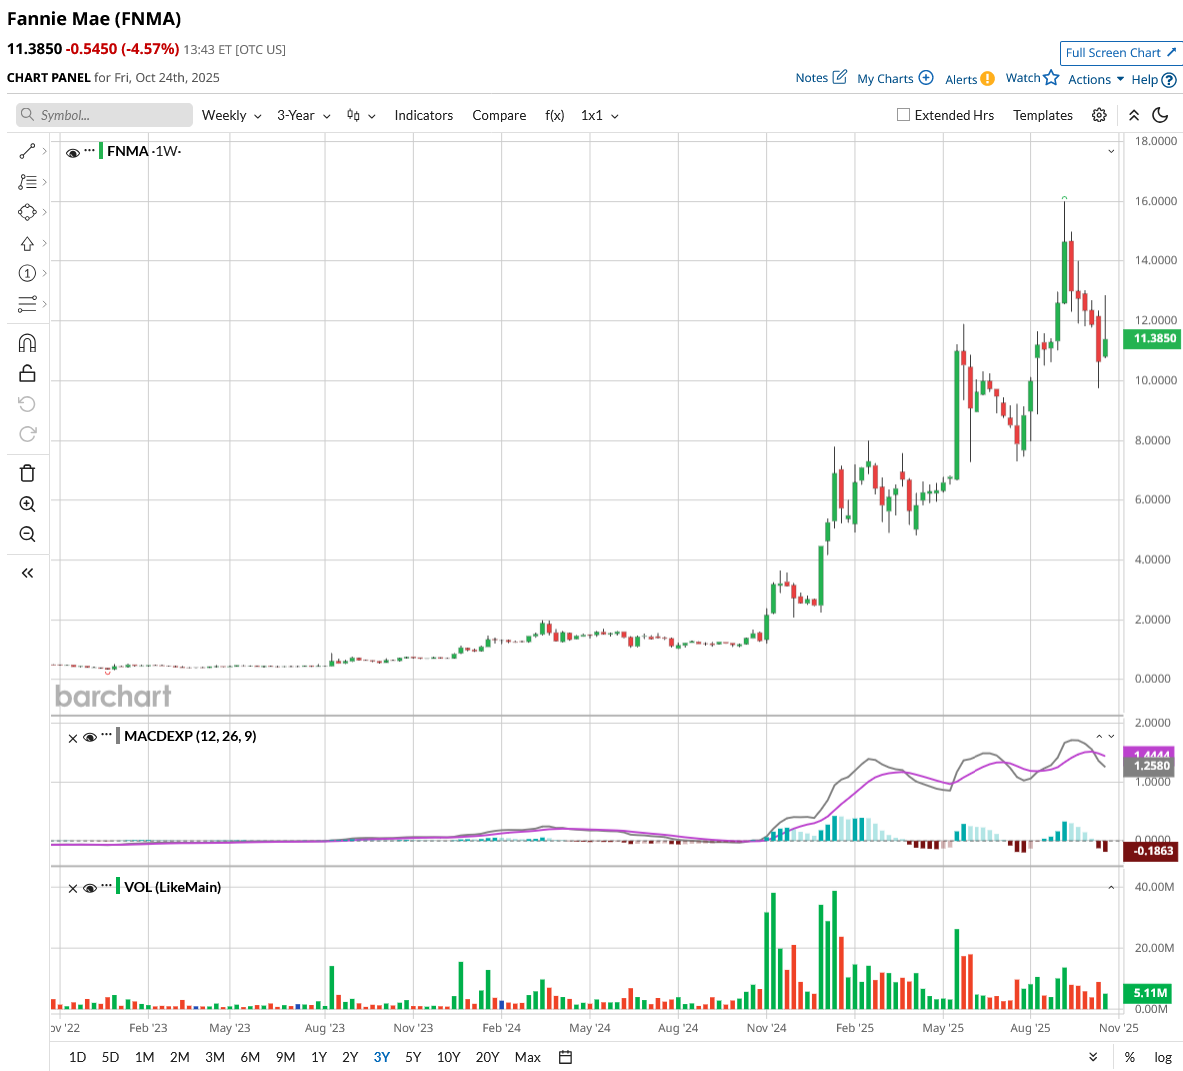Toggle the magnet snap mode
The width and height of the screenshot is (1183, 1071).
pos(27,343)
